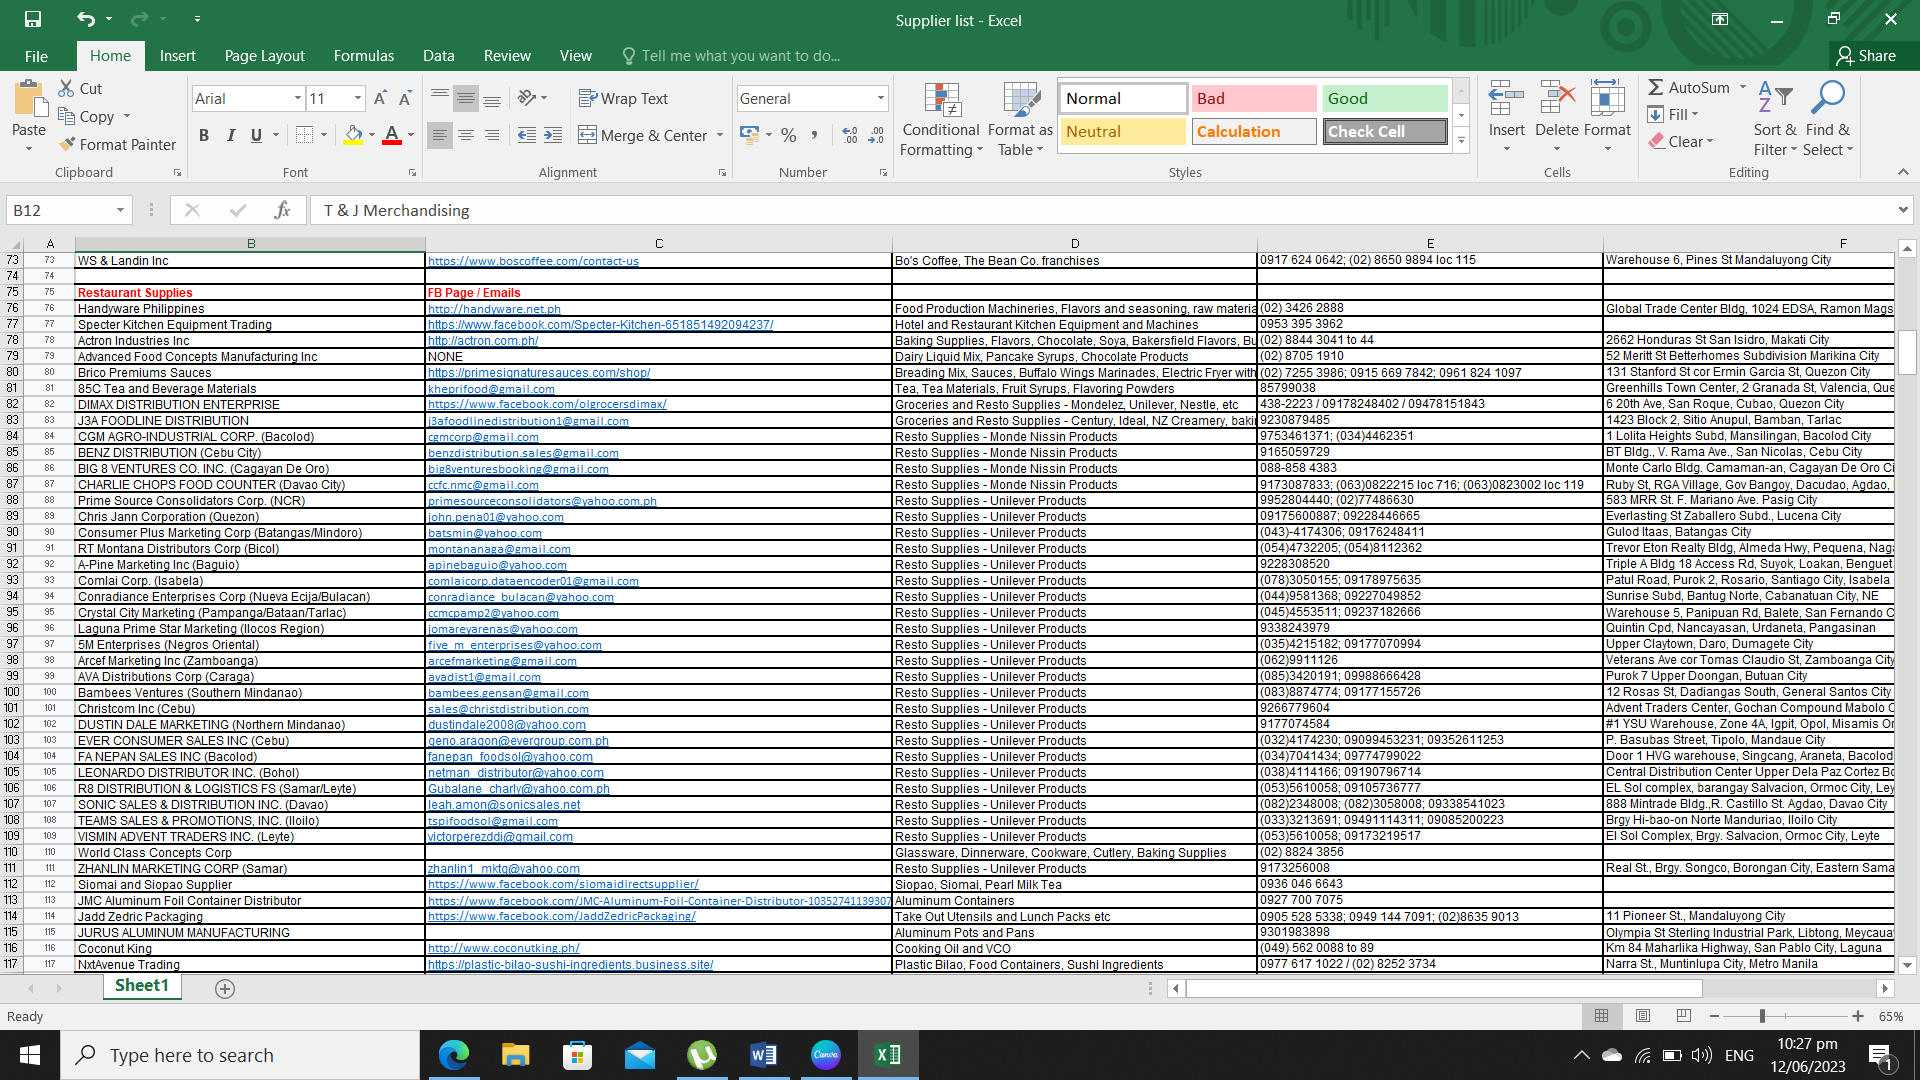
Task: Click the Format Painter brush icon
Action: pos(67,144)
